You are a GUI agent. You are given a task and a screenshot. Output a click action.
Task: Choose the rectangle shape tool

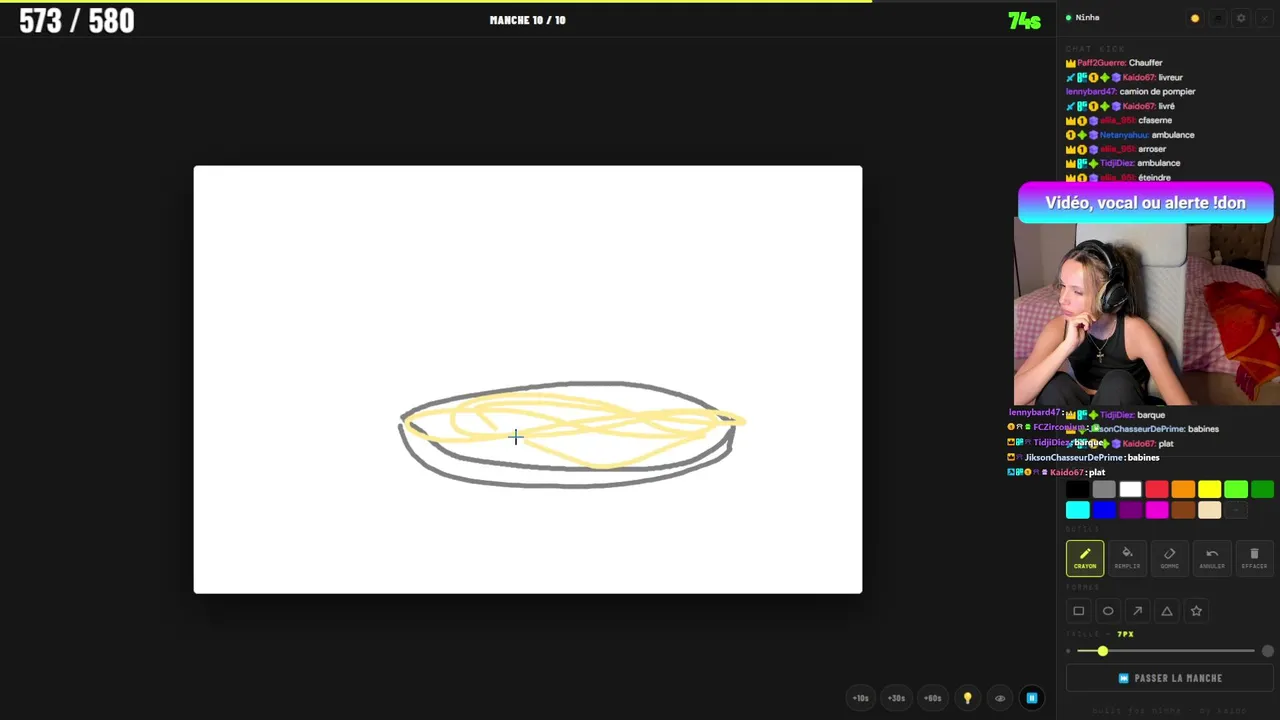click(x=1079, y=611)
